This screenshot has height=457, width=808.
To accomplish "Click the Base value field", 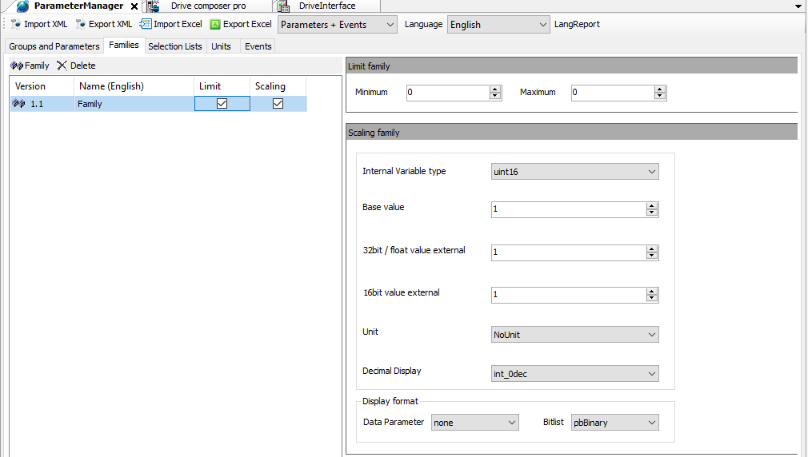I will tap(568, 209).
